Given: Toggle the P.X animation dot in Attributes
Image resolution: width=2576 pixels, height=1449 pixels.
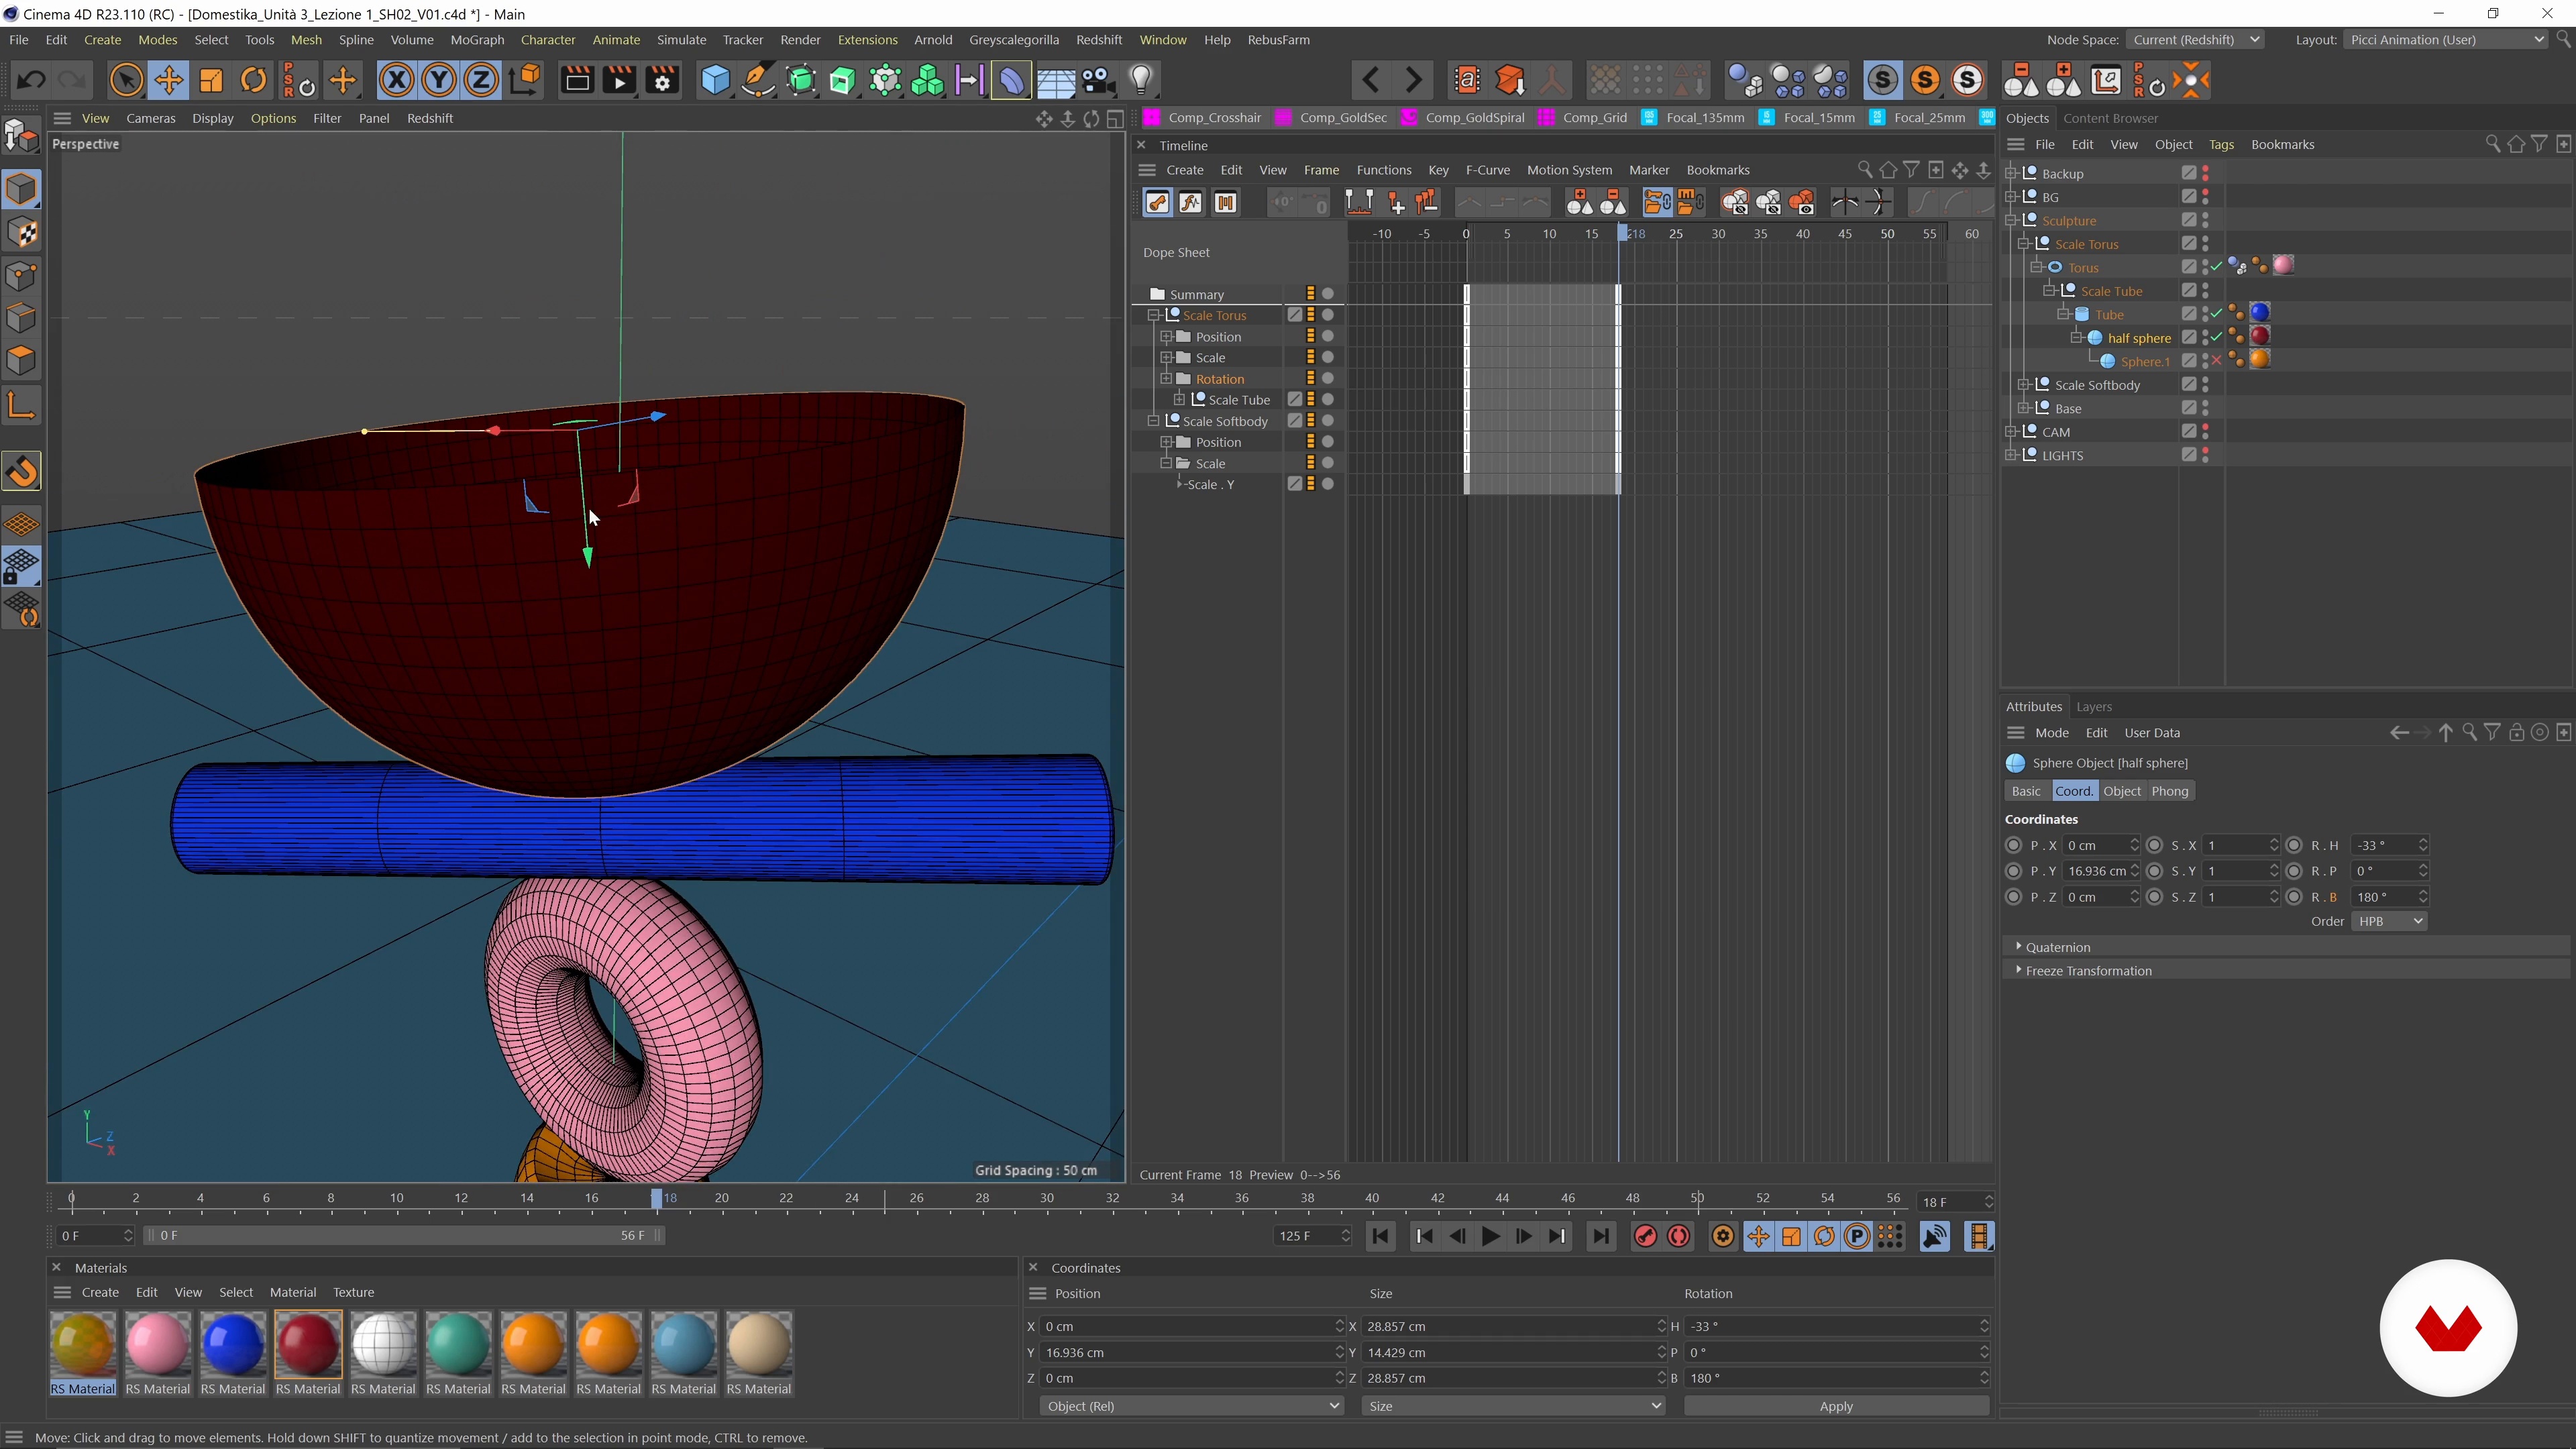Looking at the screenshot, I should click(x=2014, y=846).
